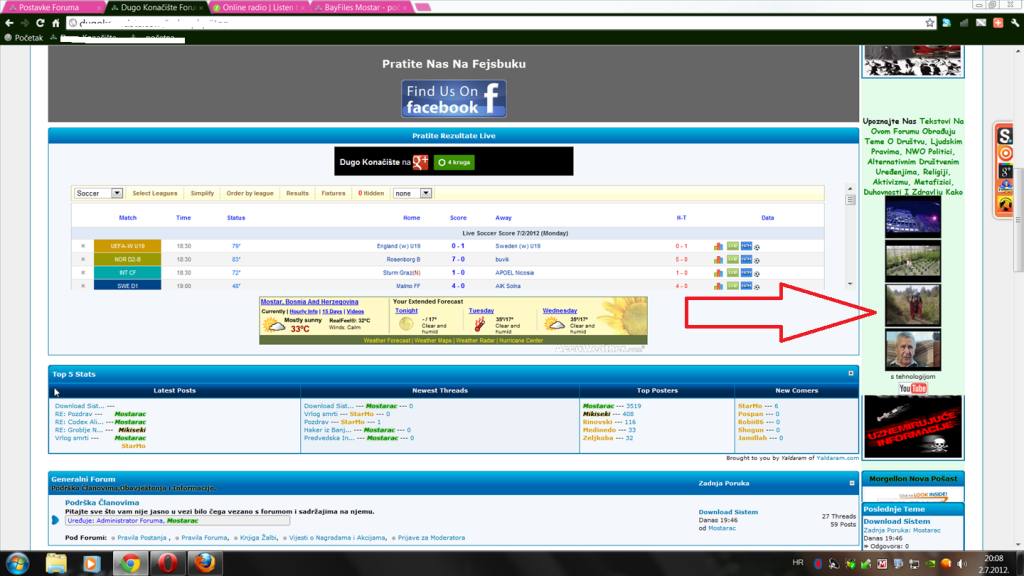
Task: Open 1x2 odds icon for Sturm Graz match
Action: tap(732, 272)
